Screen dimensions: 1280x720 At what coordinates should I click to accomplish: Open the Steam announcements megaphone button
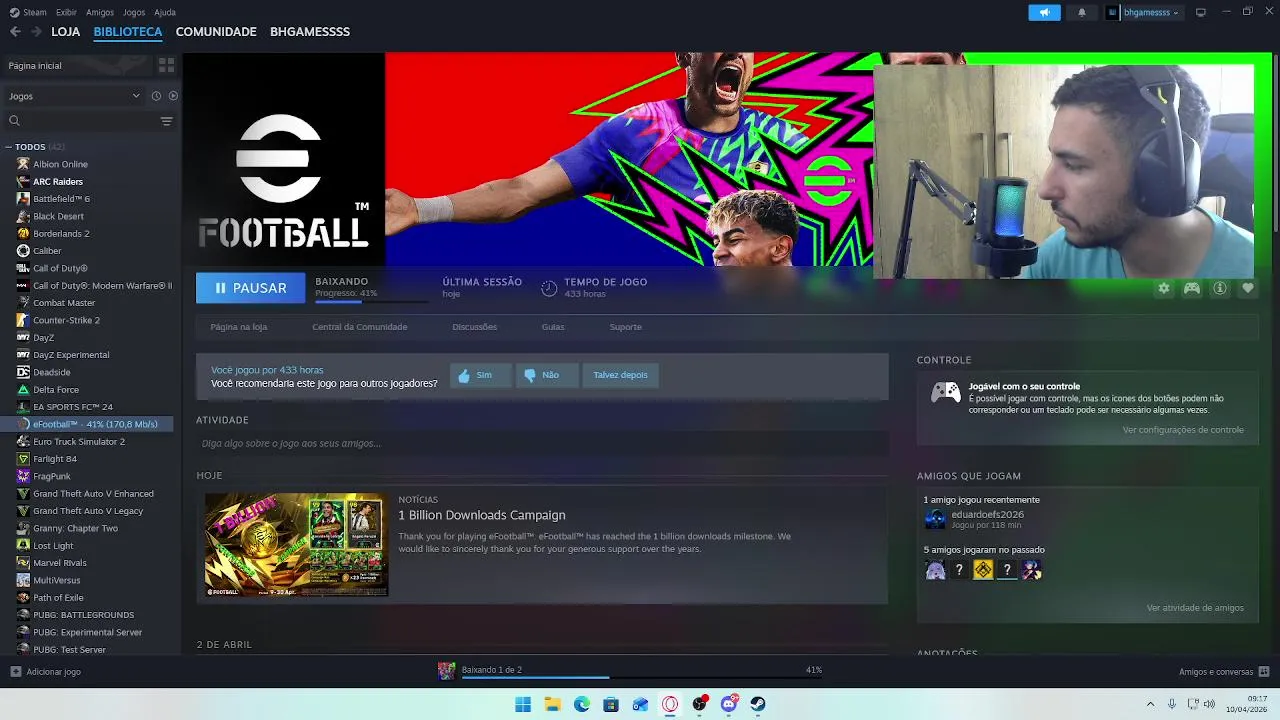(x=1044, y=12)
